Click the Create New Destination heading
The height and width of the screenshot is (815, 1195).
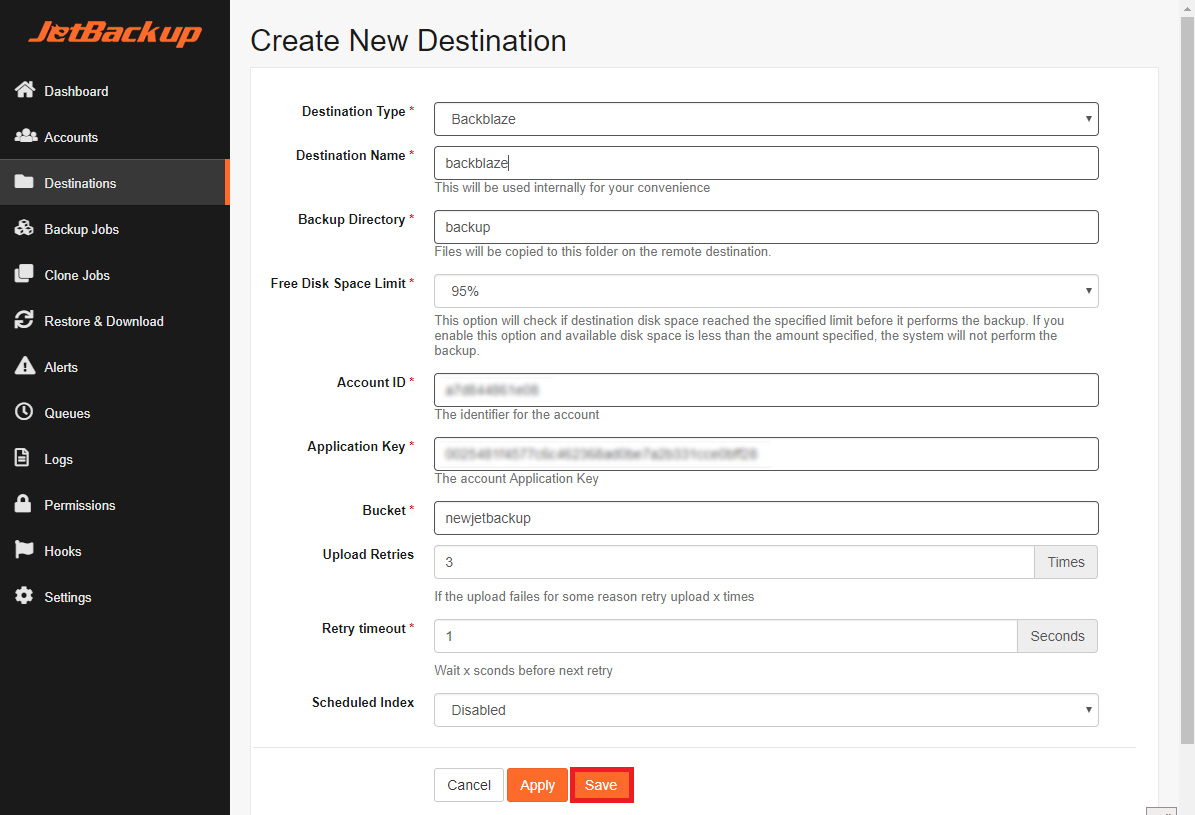(x=408, y=41)
